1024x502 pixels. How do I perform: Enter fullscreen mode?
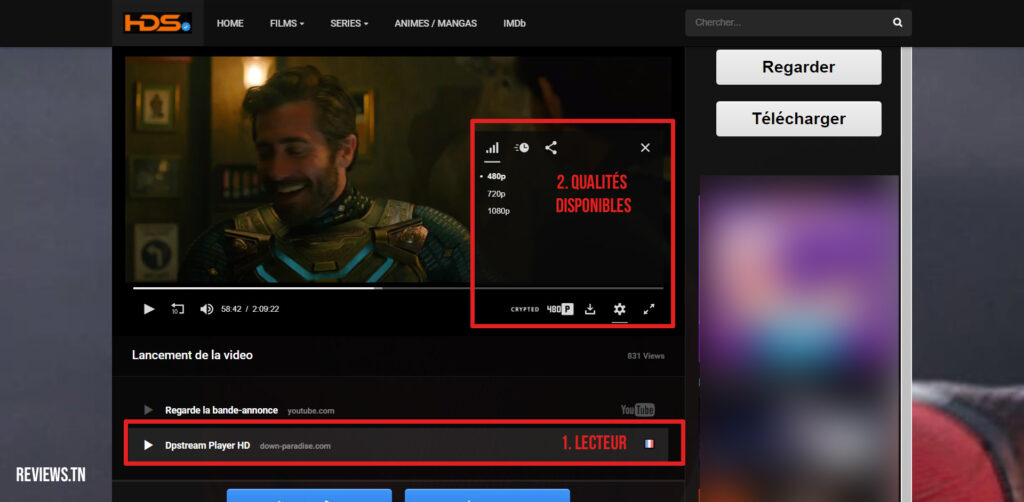click(649, 309)
